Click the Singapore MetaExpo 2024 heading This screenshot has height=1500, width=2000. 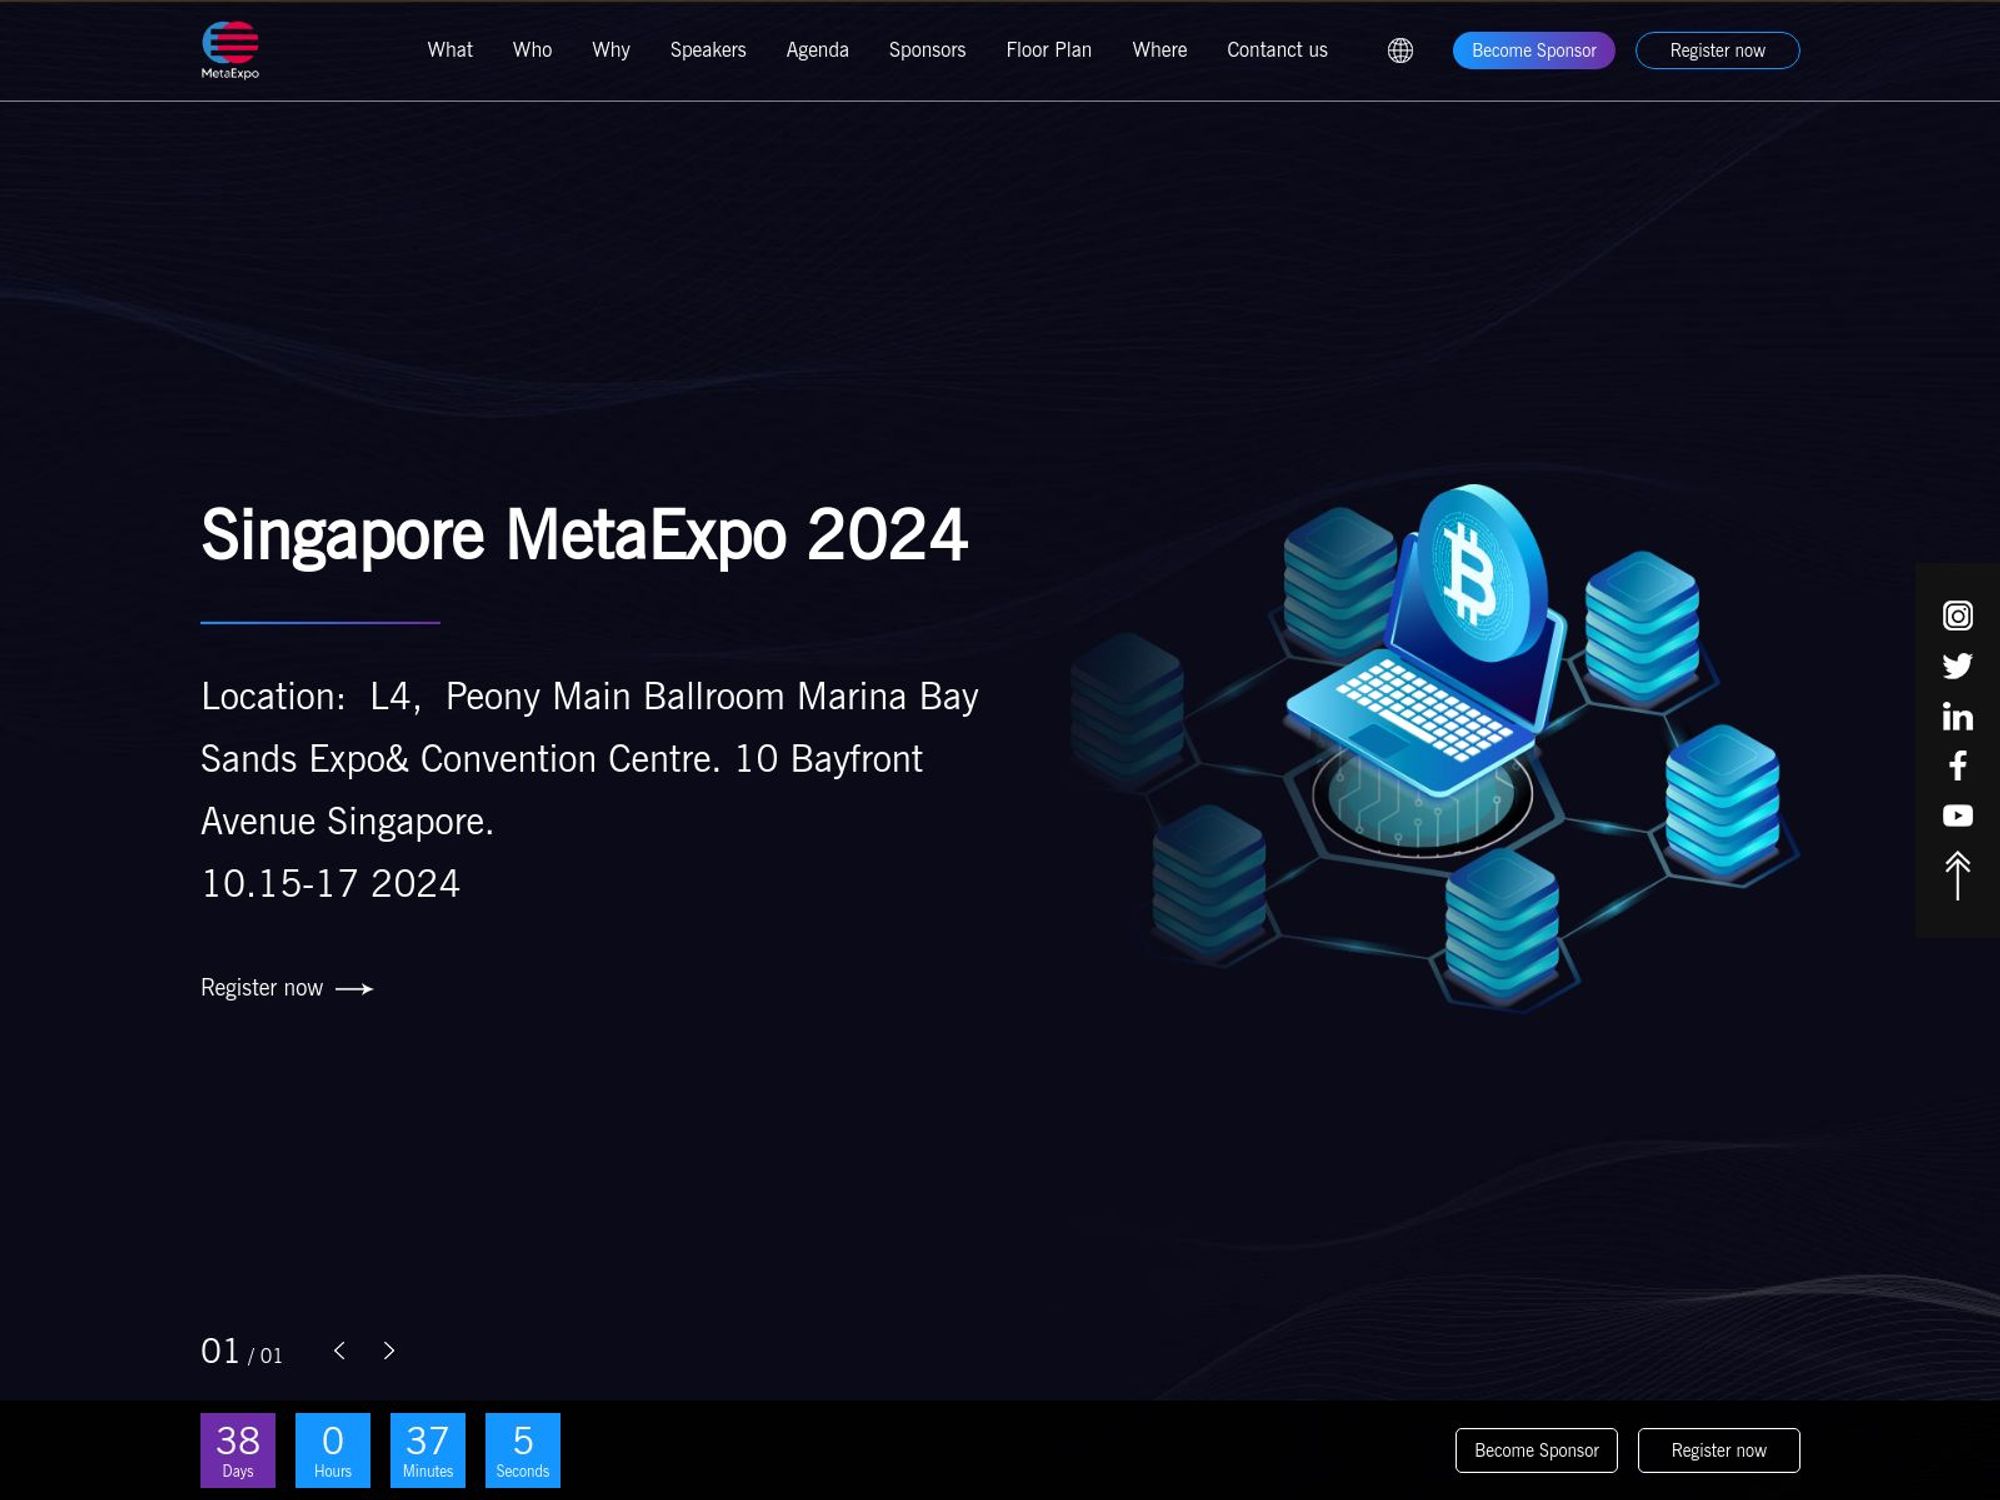(584, 535)
